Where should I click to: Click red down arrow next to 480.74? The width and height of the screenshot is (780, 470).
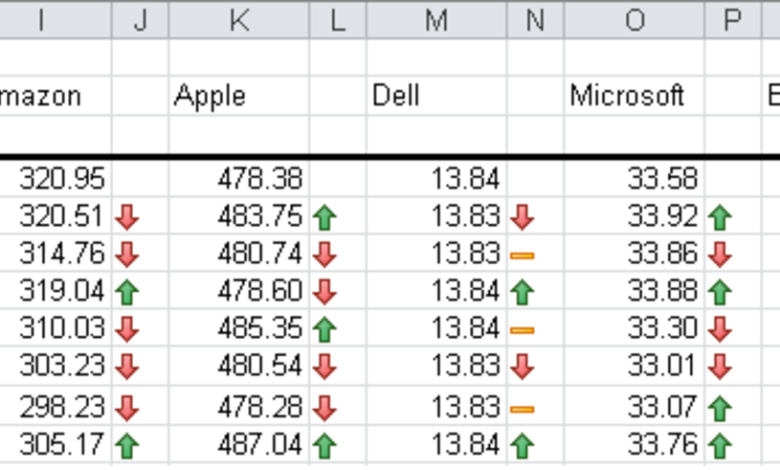(325, 255)
